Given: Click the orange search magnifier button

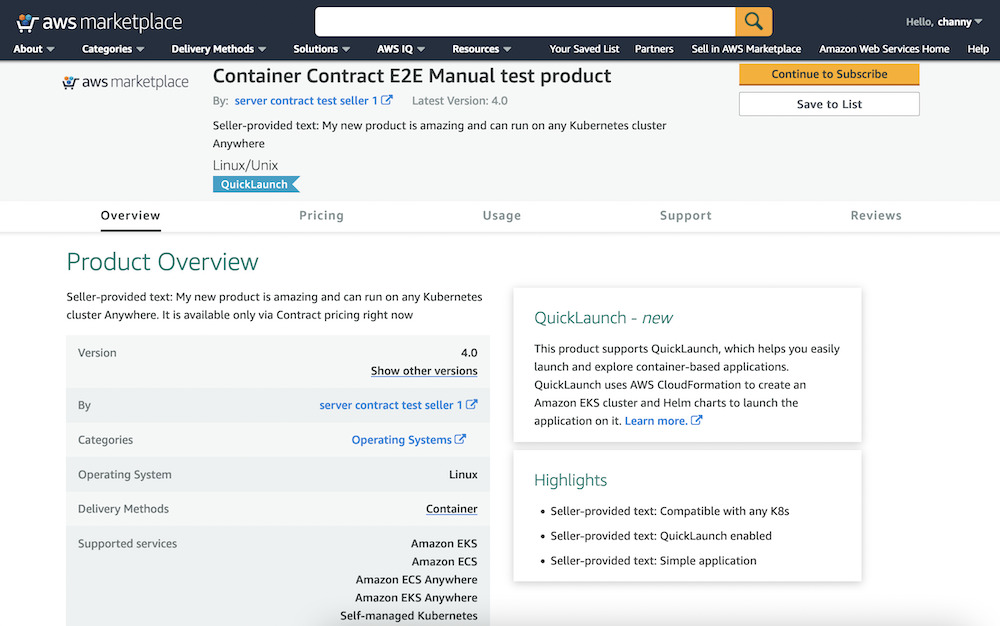Looking at the screenshot, I should tap(753, 21).
